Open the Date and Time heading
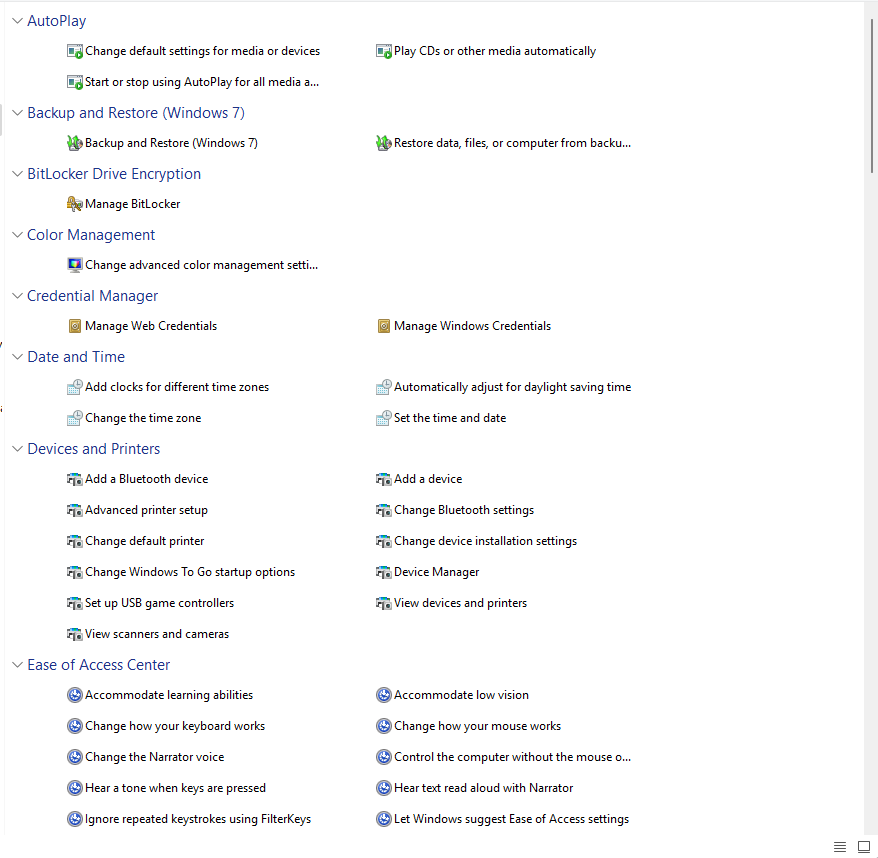The image size is (878, 858). point(76,357)
